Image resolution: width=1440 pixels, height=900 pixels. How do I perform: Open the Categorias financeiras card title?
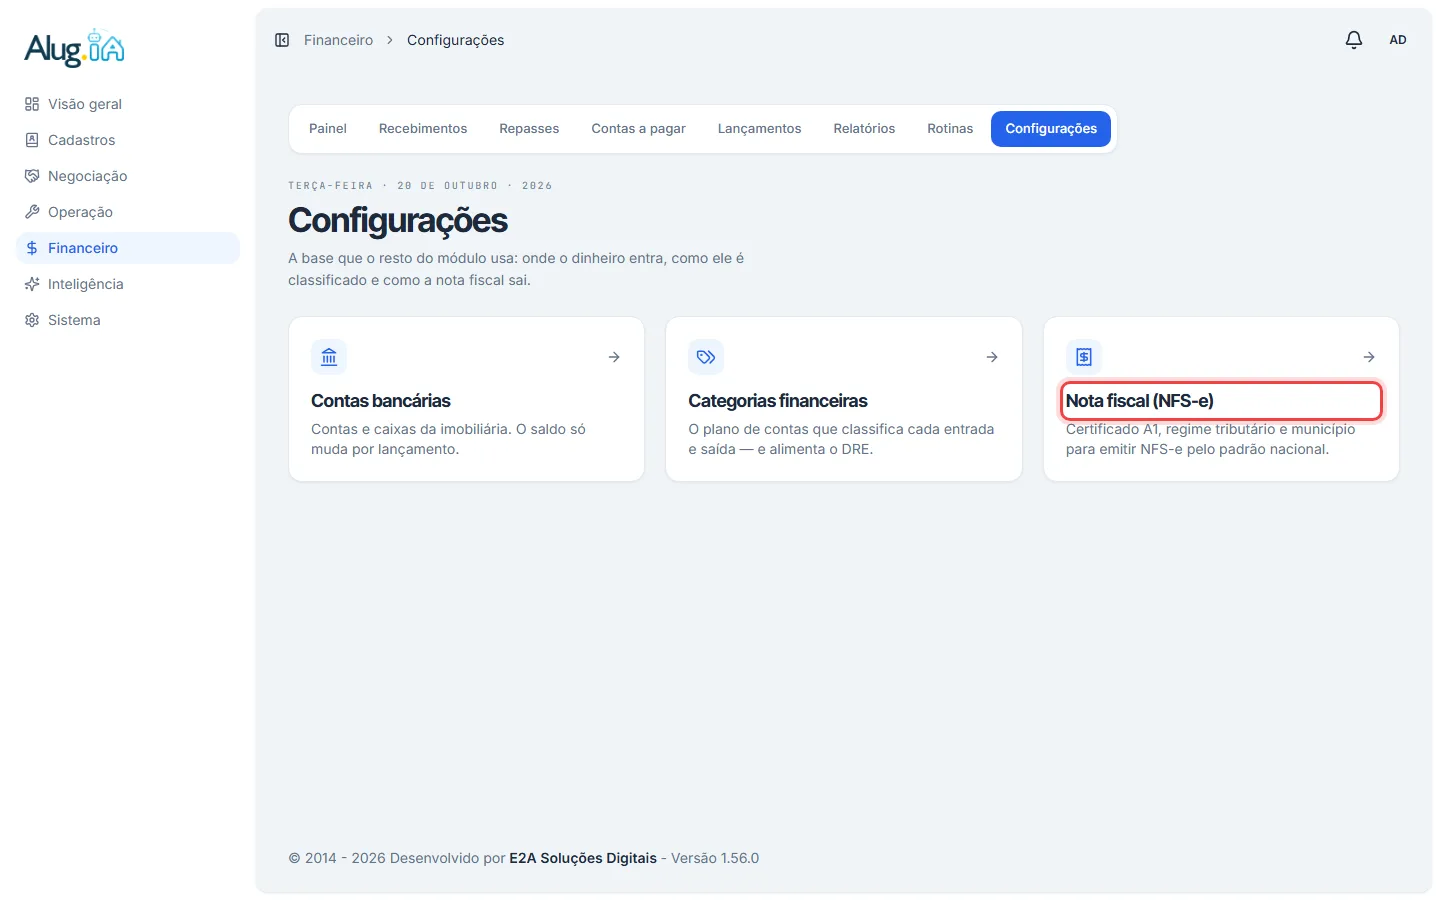click(x=778, y=401)
